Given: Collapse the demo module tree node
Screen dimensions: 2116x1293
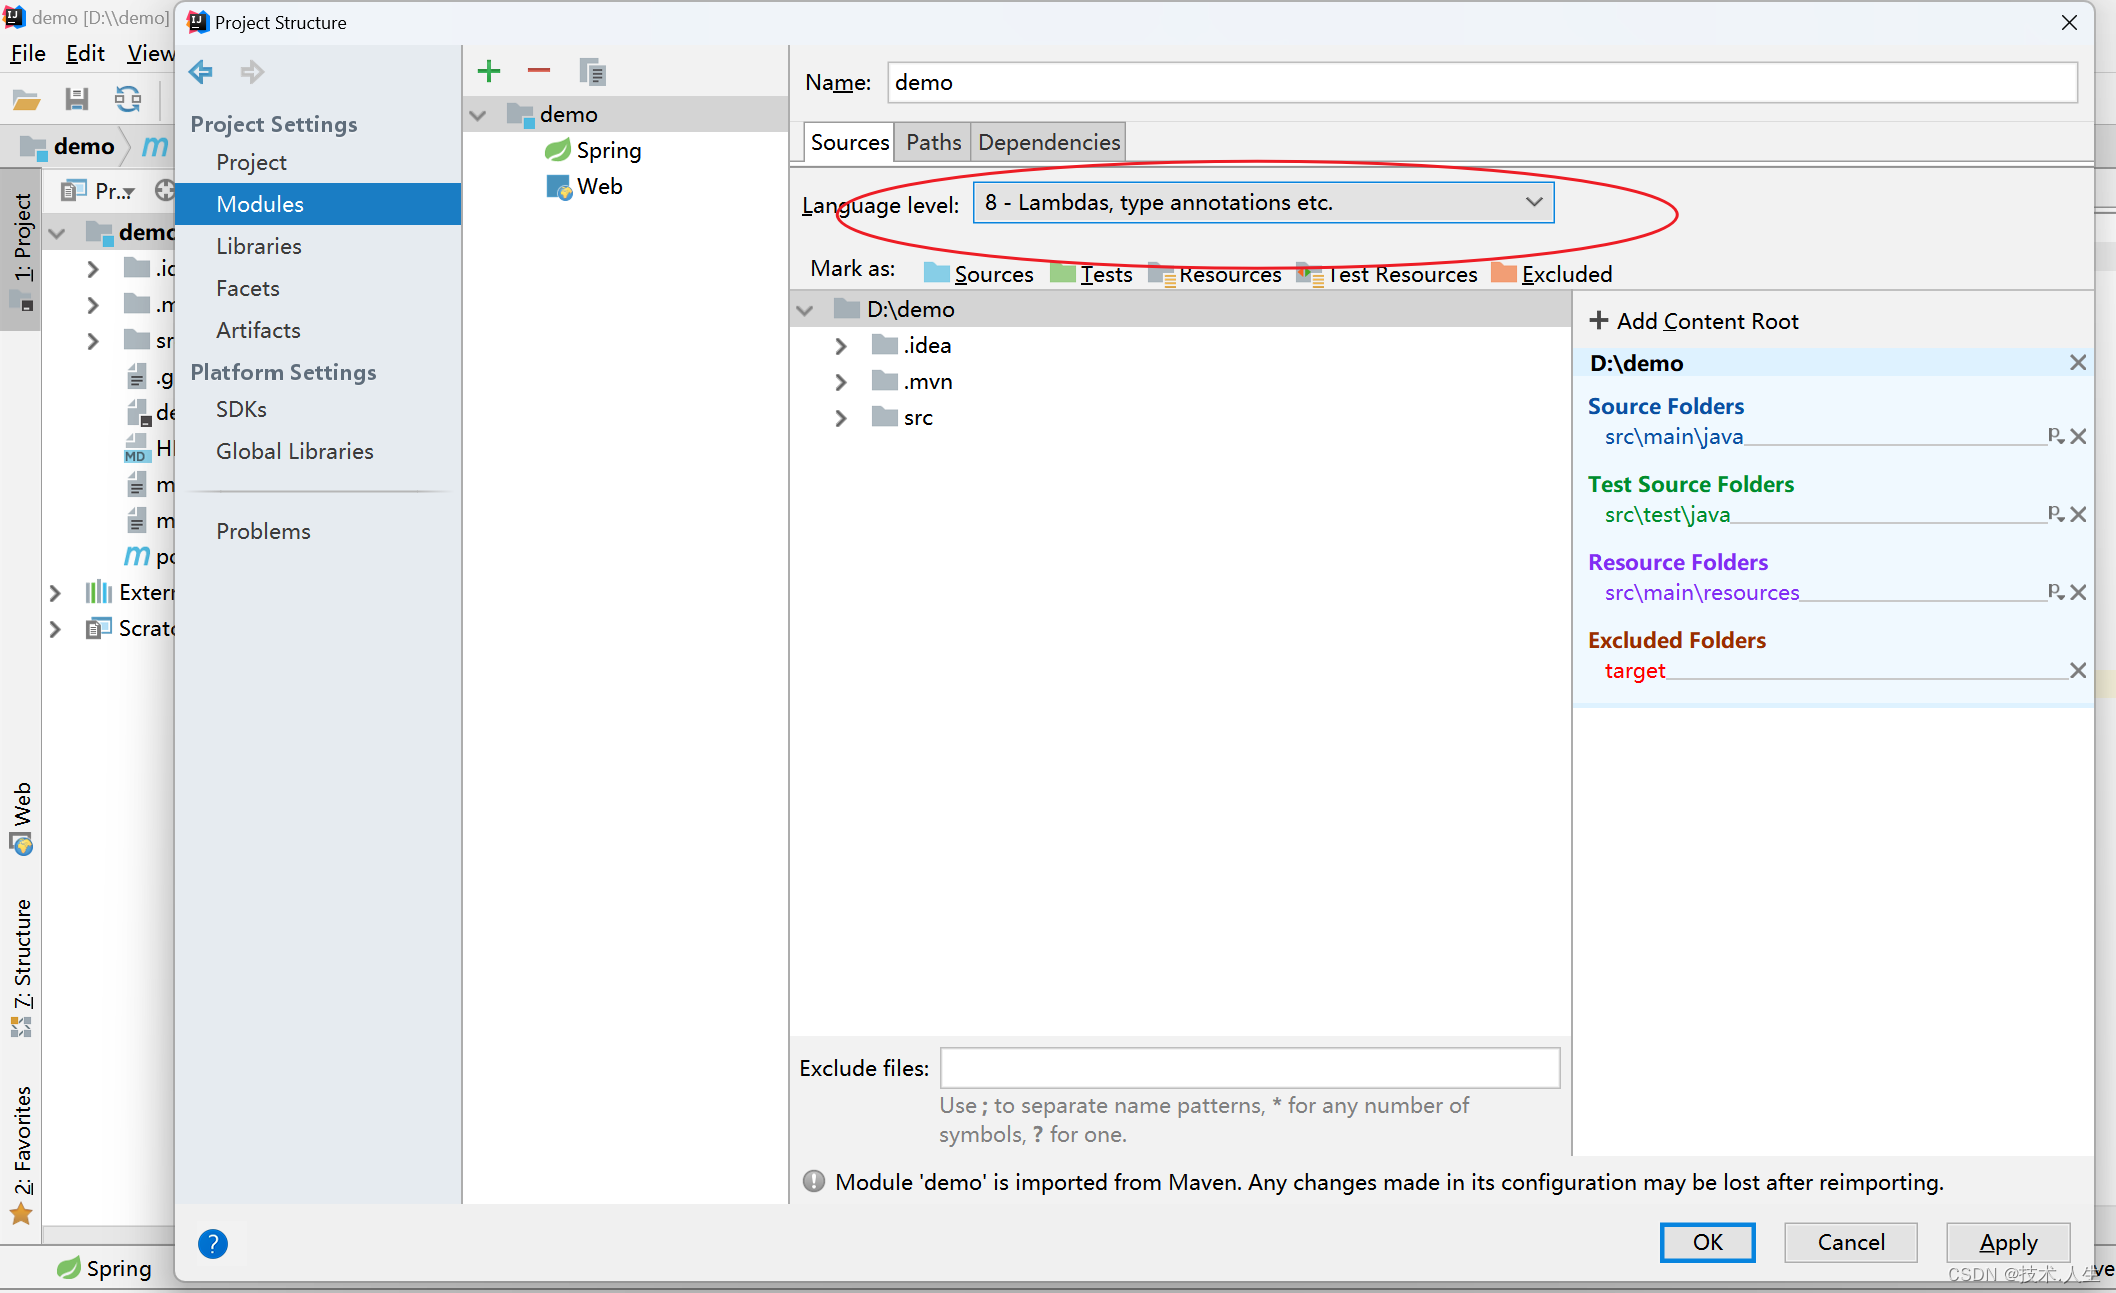Looking at the screenshot, I should [478, 115].
